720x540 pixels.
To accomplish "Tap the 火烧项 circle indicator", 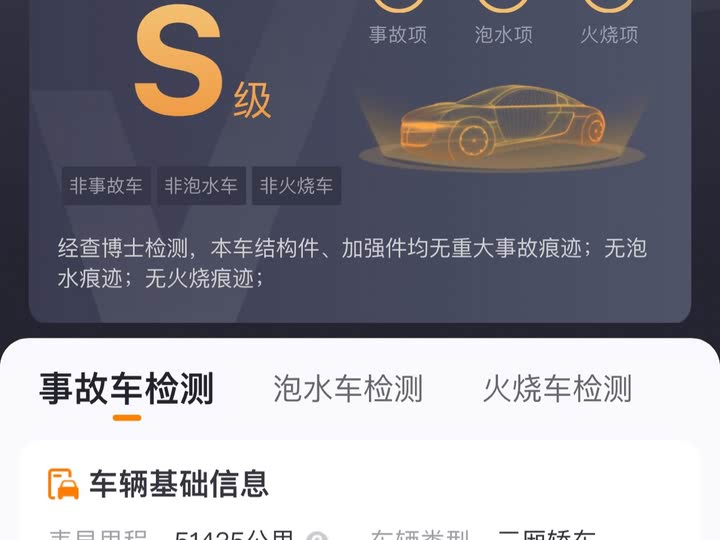I will click(x=609, y=6).
